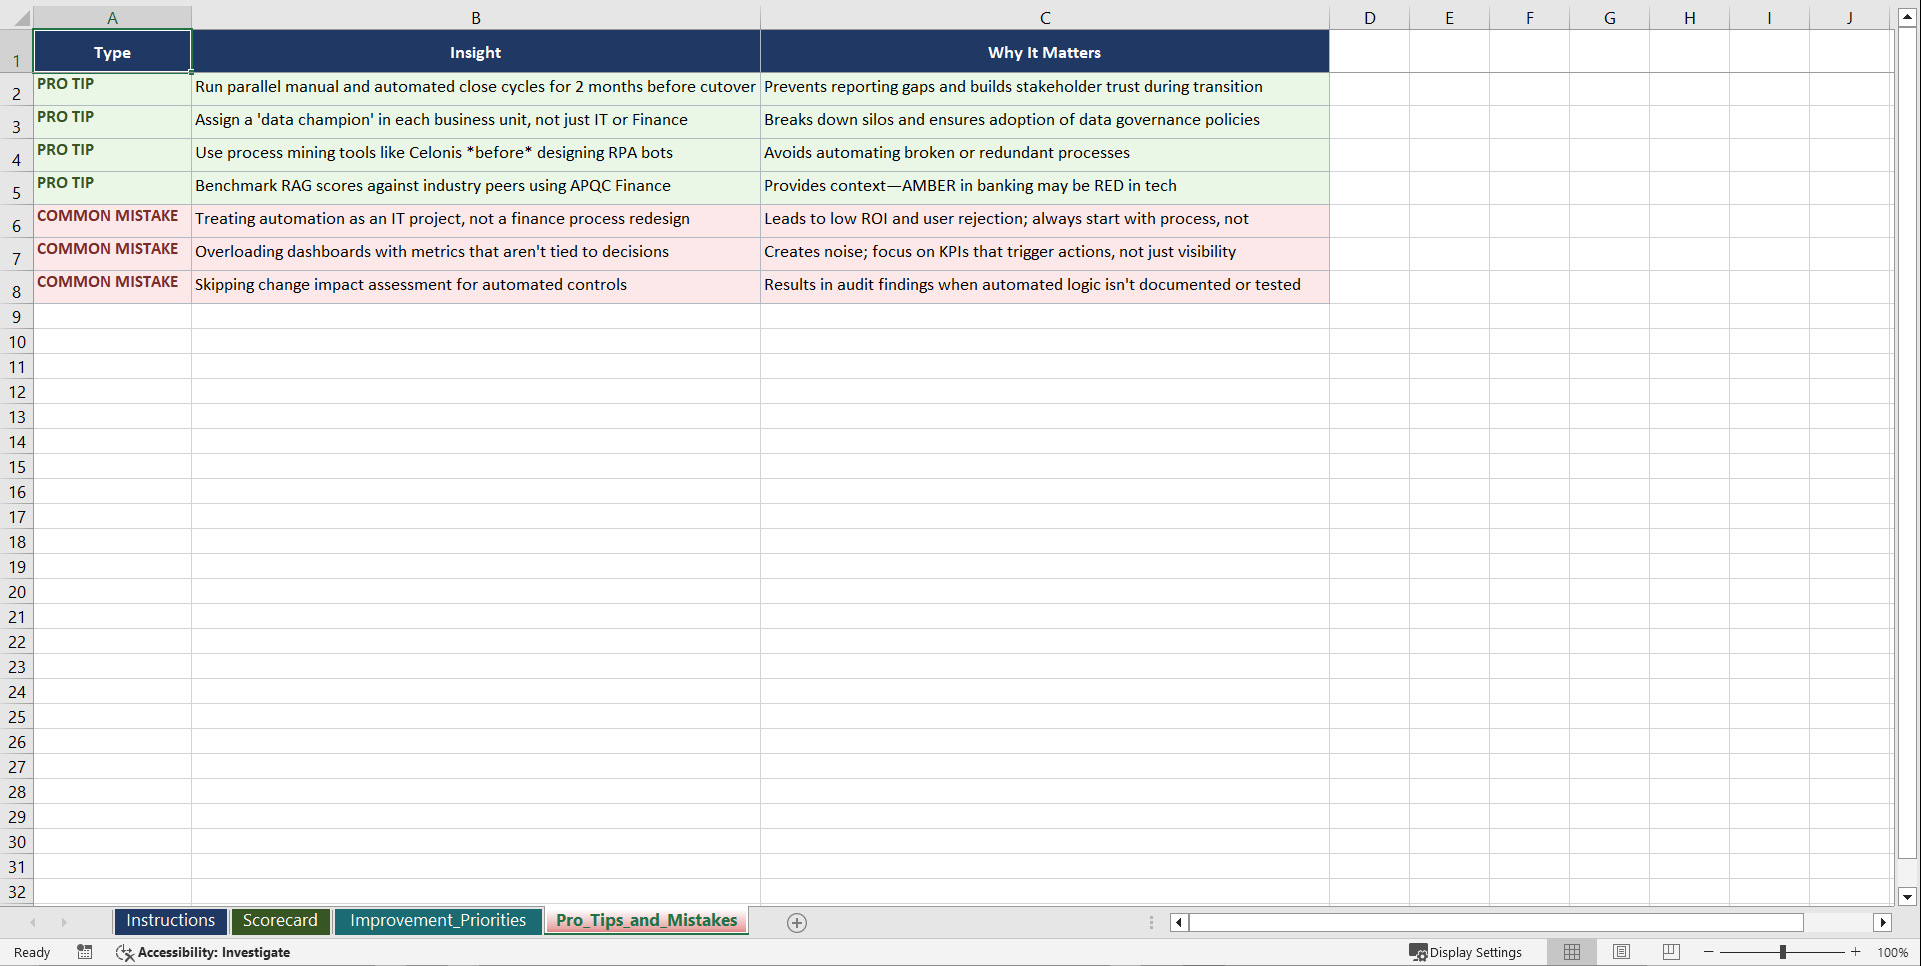
Task: Add a new worksheet with the plus button
Action: 797,922
